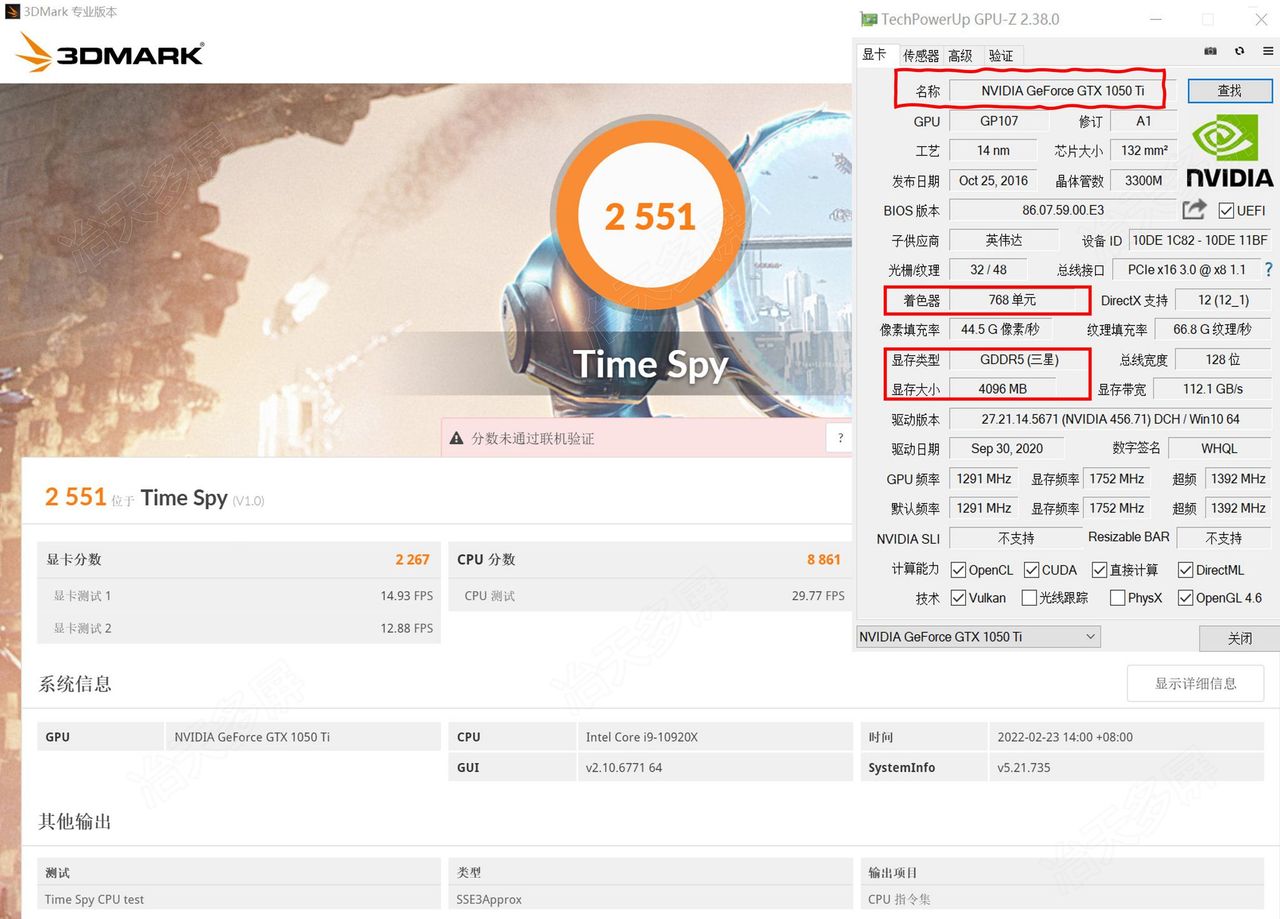Click the WHQL signature value
This screenshot has height=919, width=1280.
1219,449
